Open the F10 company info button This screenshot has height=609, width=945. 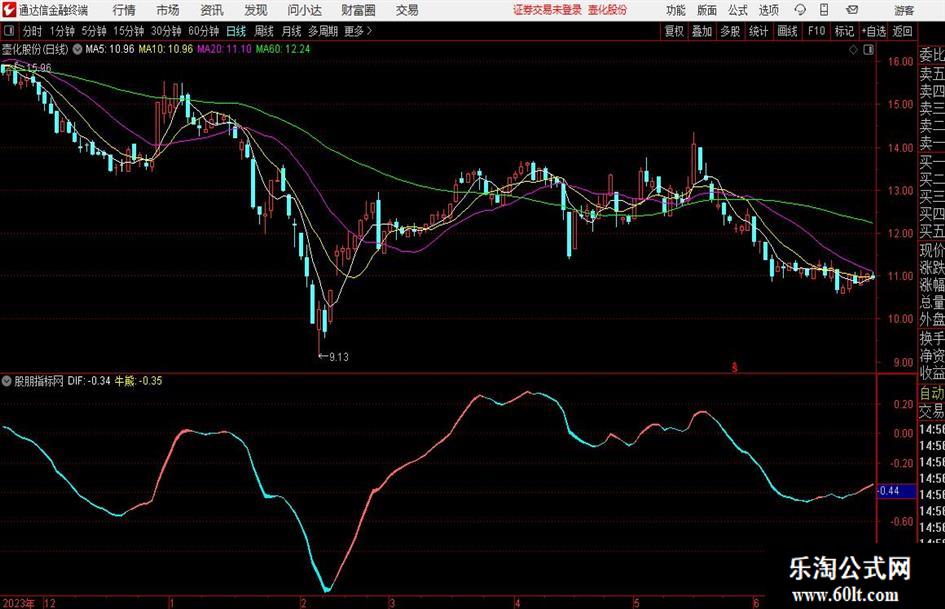[816, 31]
